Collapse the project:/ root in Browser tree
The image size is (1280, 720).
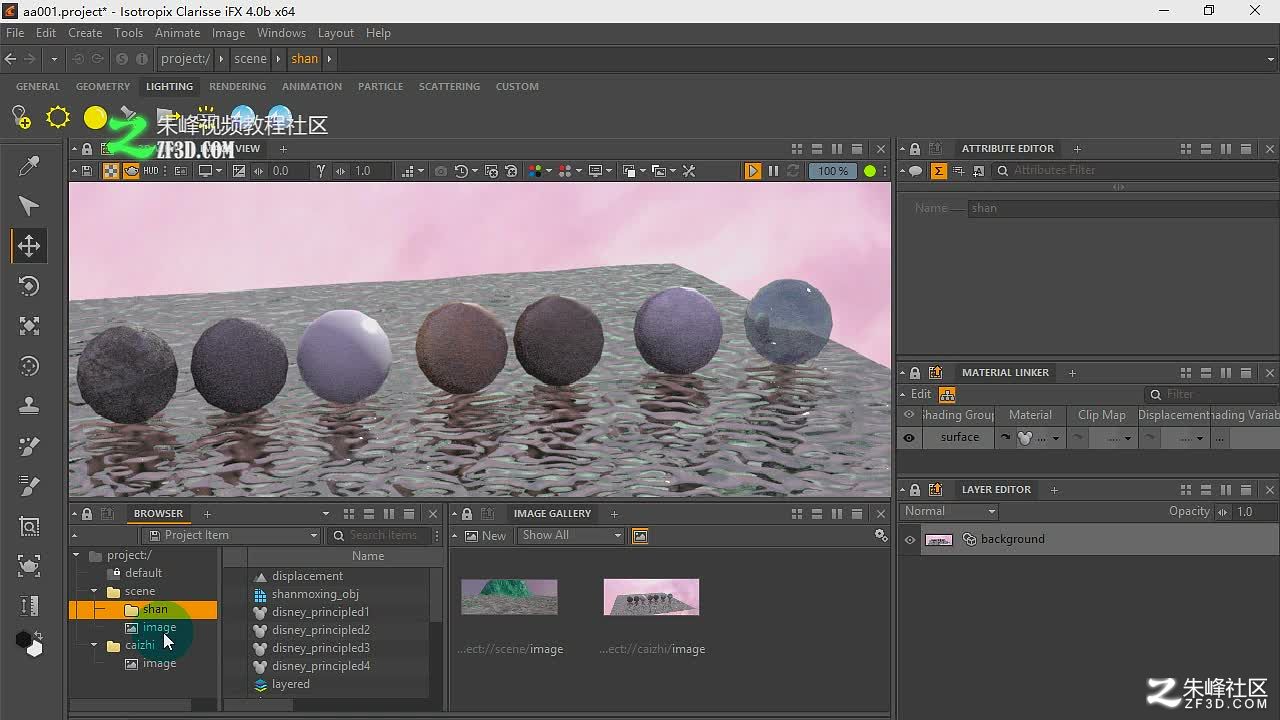76,555
